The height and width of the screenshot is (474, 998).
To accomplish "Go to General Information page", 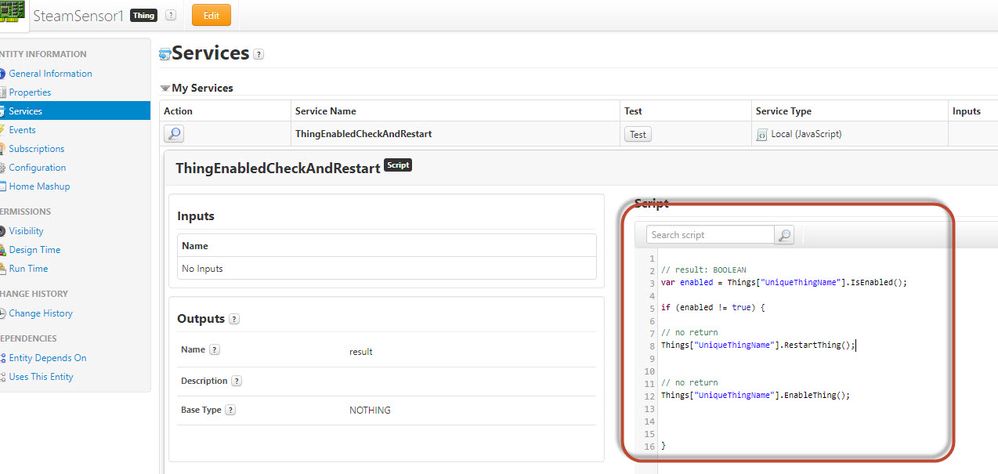I will (50, 73).
